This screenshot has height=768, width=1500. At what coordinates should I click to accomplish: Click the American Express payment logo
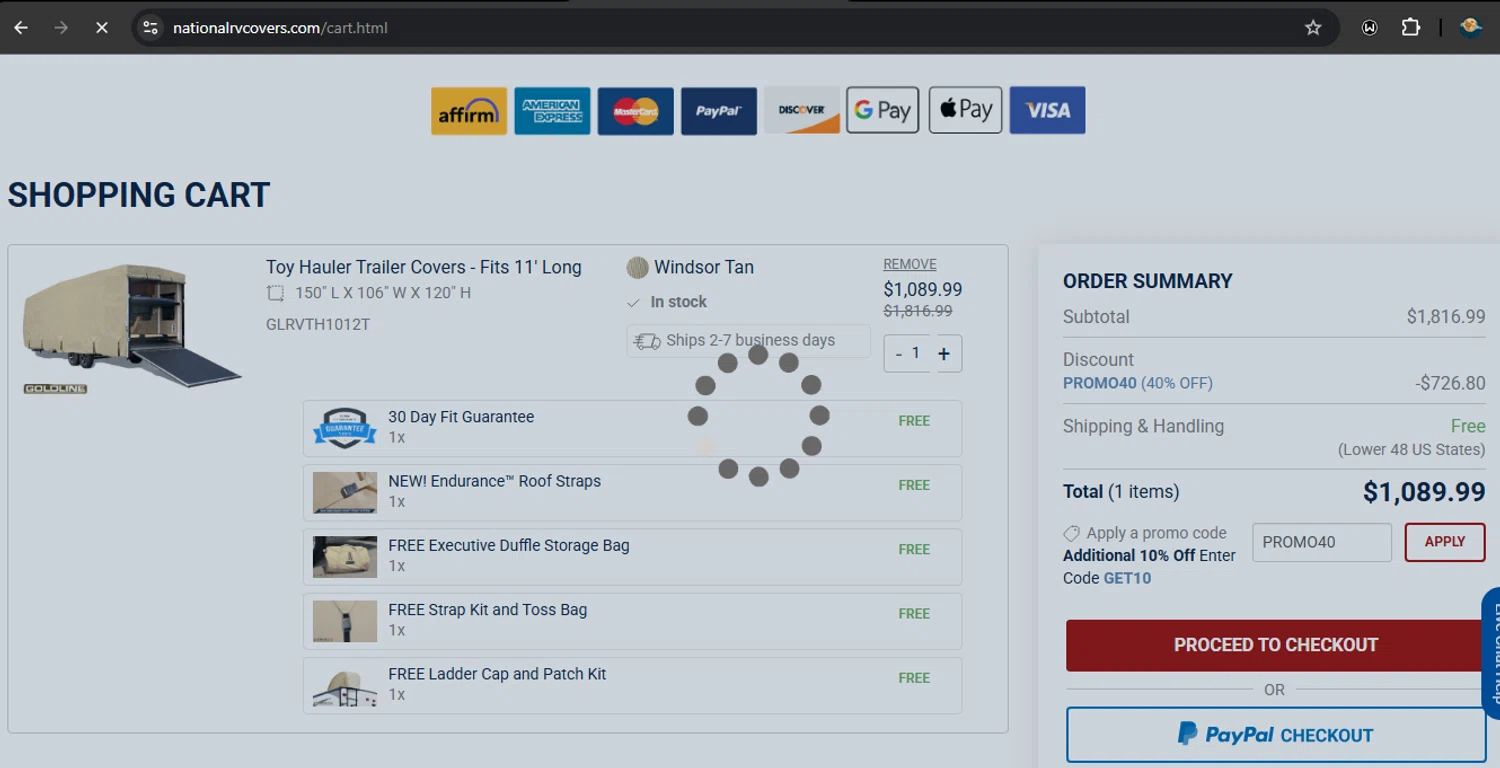click(552, 110)
